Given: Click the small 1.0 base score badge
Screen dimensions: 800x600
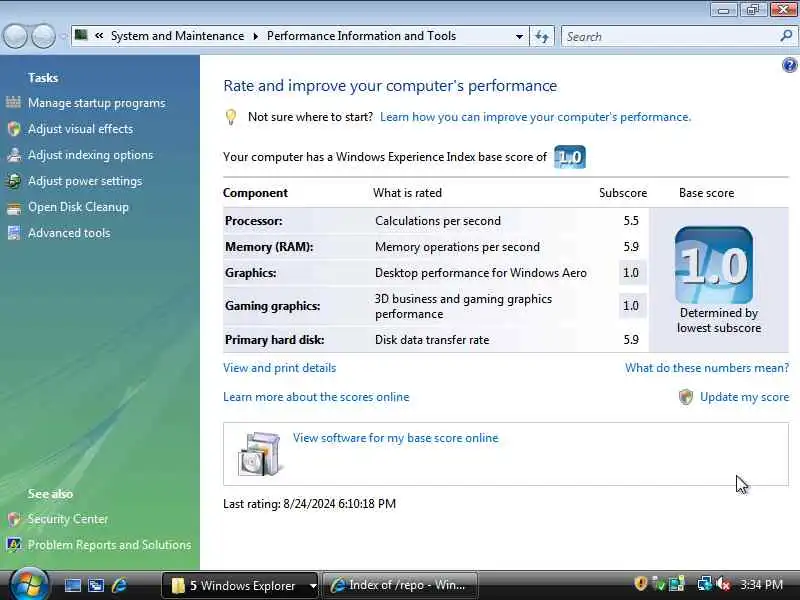Looking at the screenshot, I should coord(569,157).
